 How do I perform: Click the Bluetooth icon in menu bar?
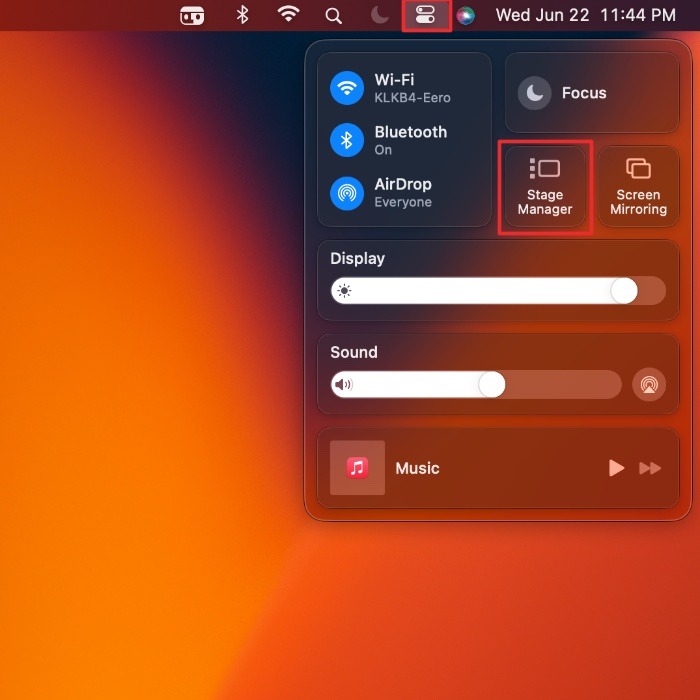(242, 15)
